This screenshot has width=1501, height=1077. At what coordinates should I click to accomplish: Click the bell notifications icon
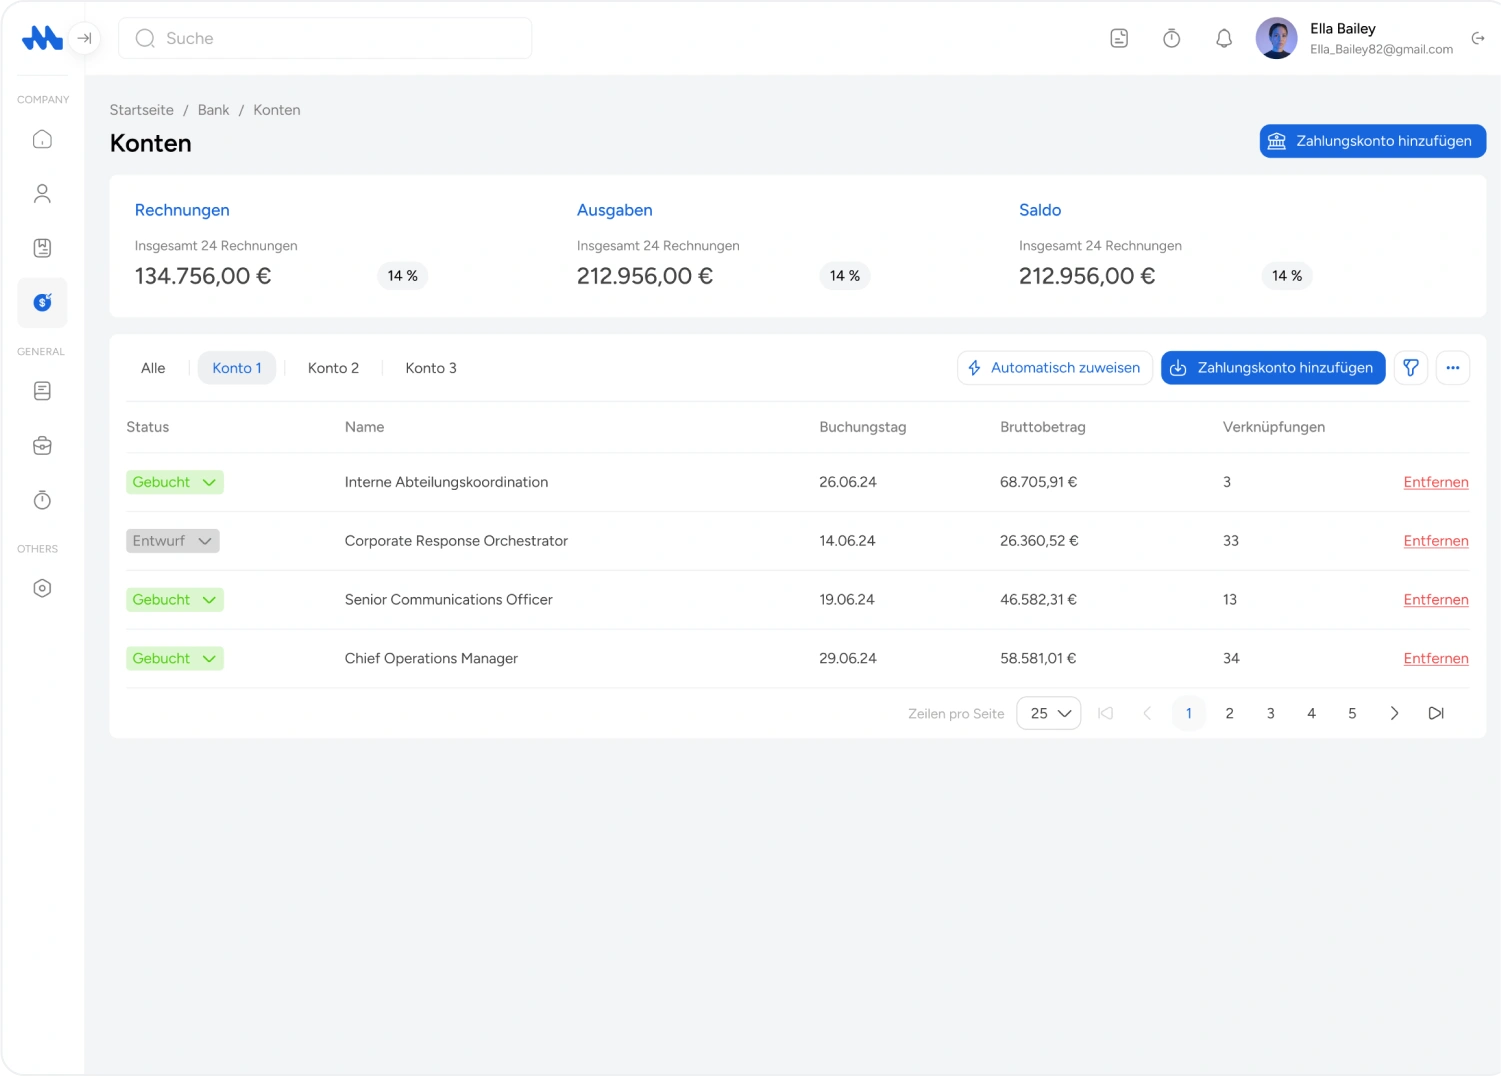pyautogui.click(x=1223, y=38)
